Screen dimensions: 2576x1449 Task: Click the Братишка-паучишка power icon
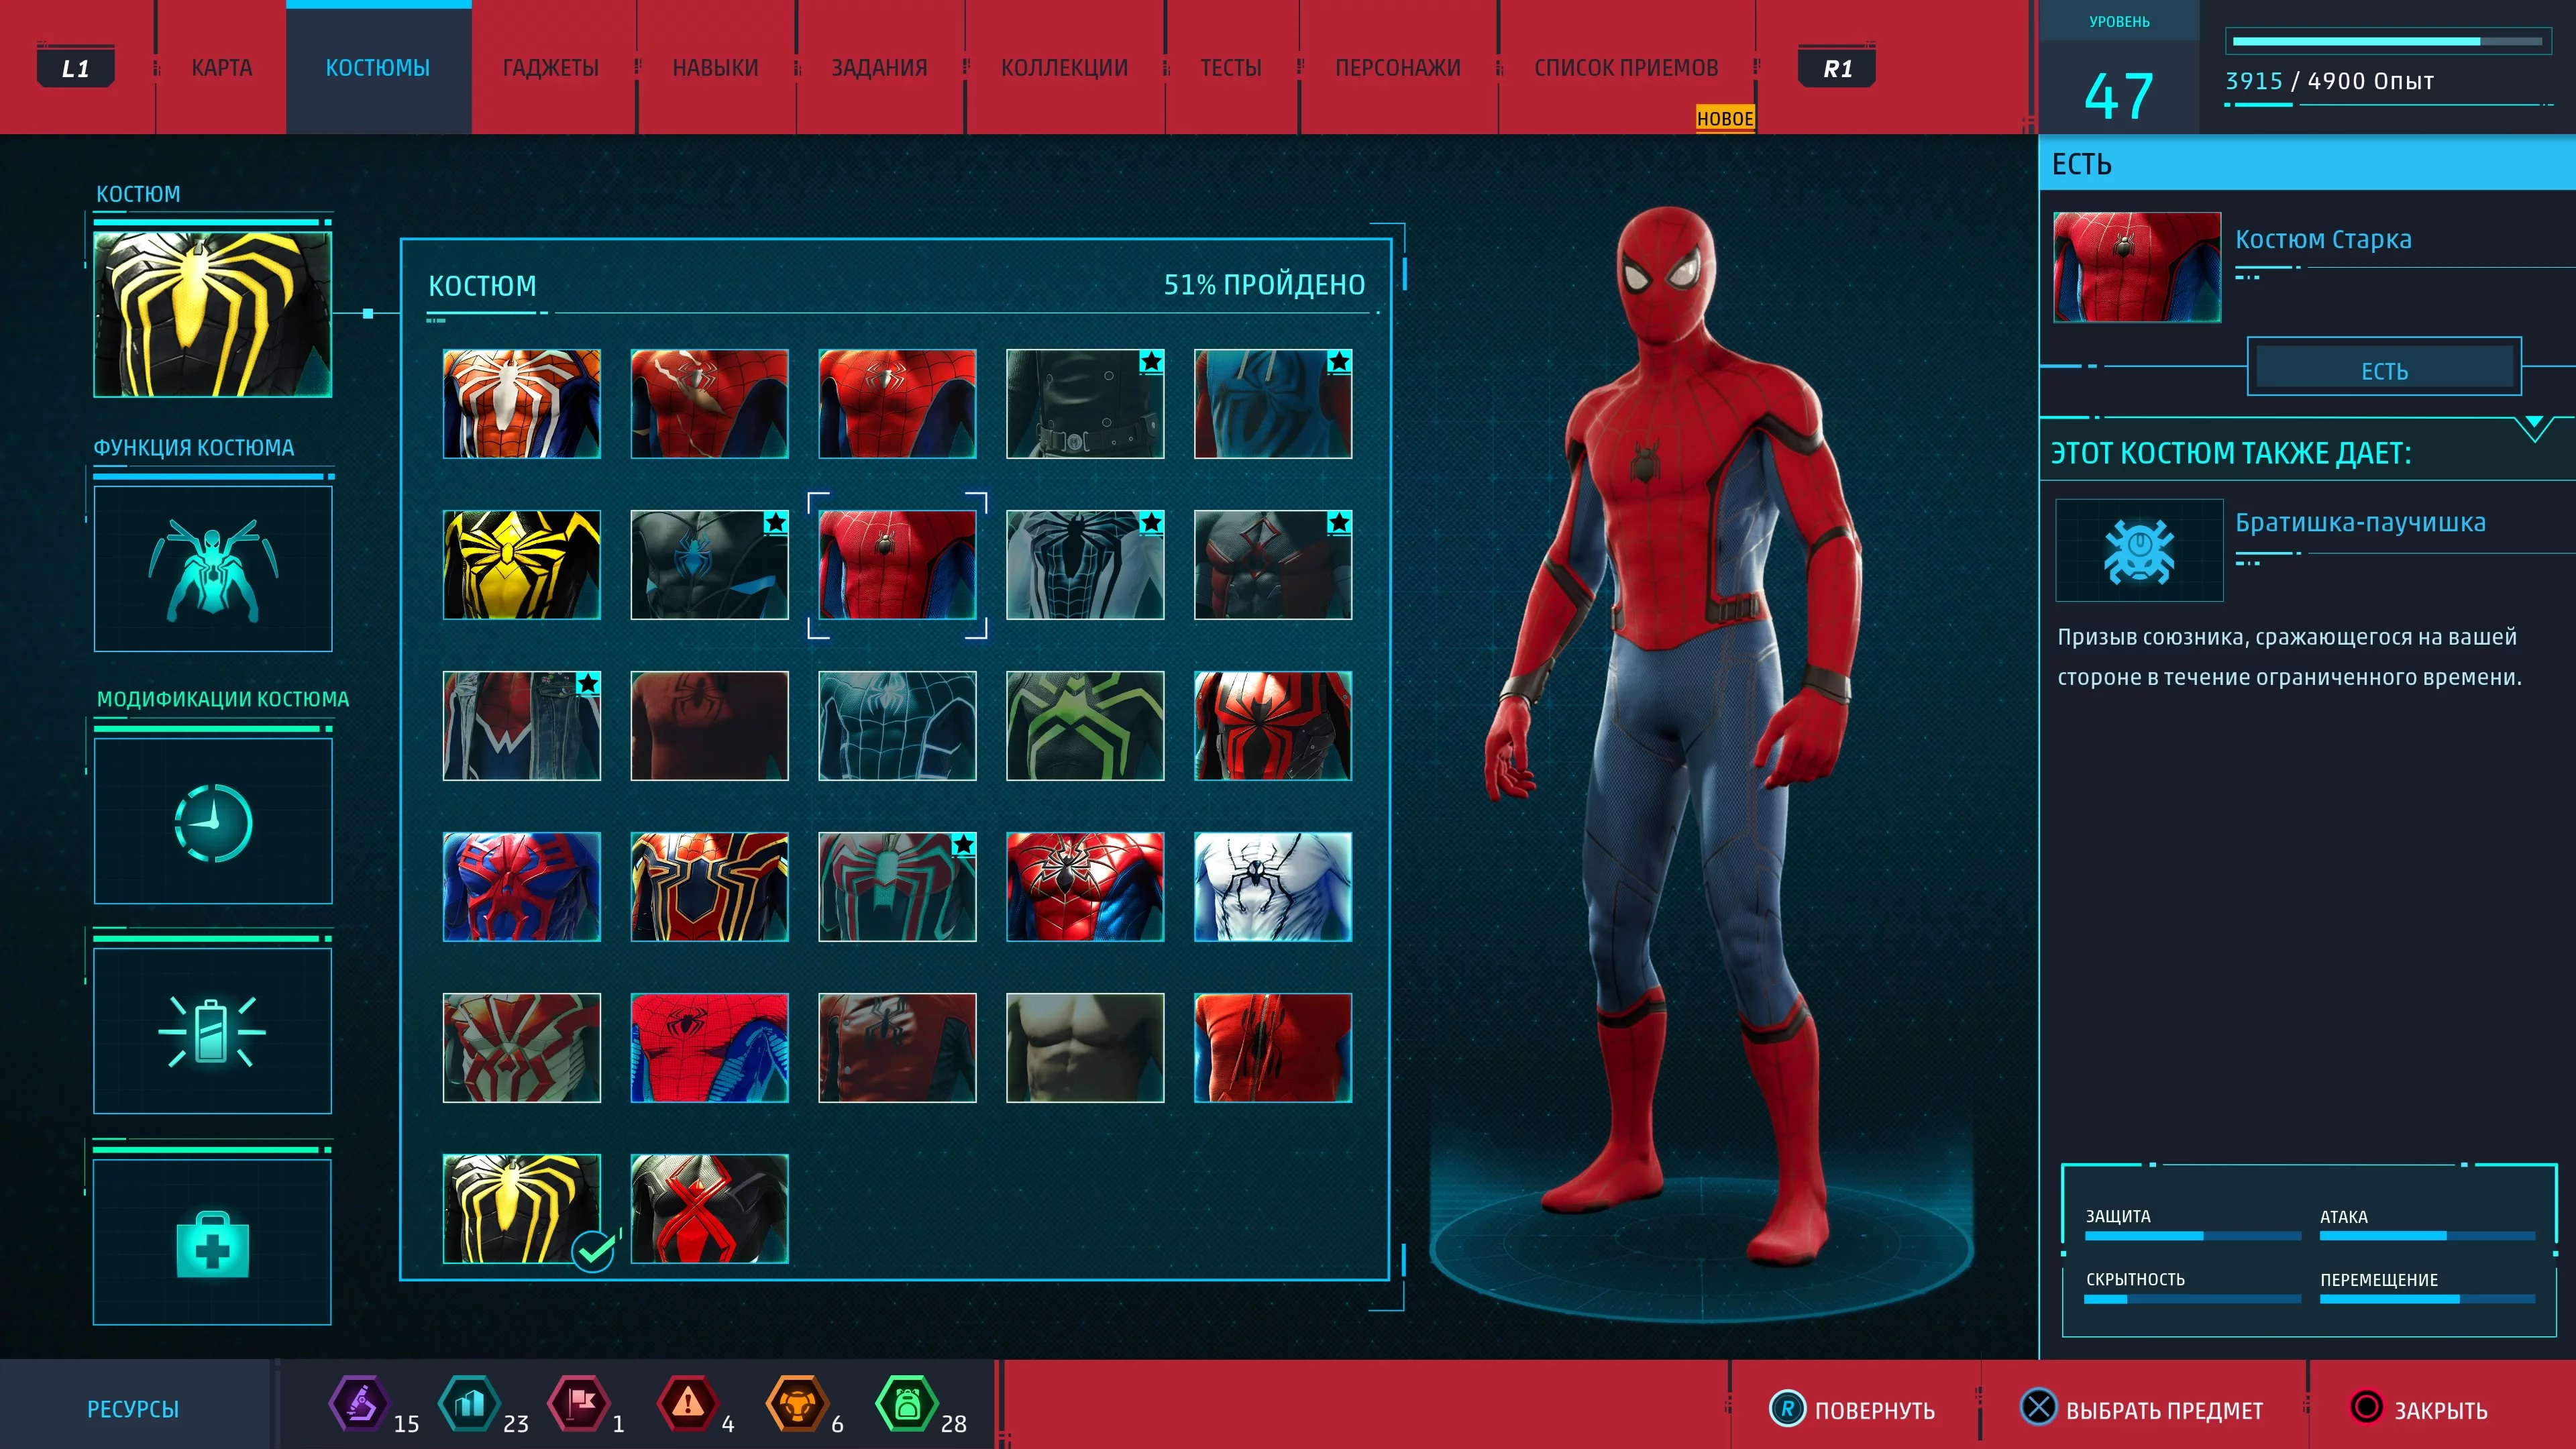2139,551
